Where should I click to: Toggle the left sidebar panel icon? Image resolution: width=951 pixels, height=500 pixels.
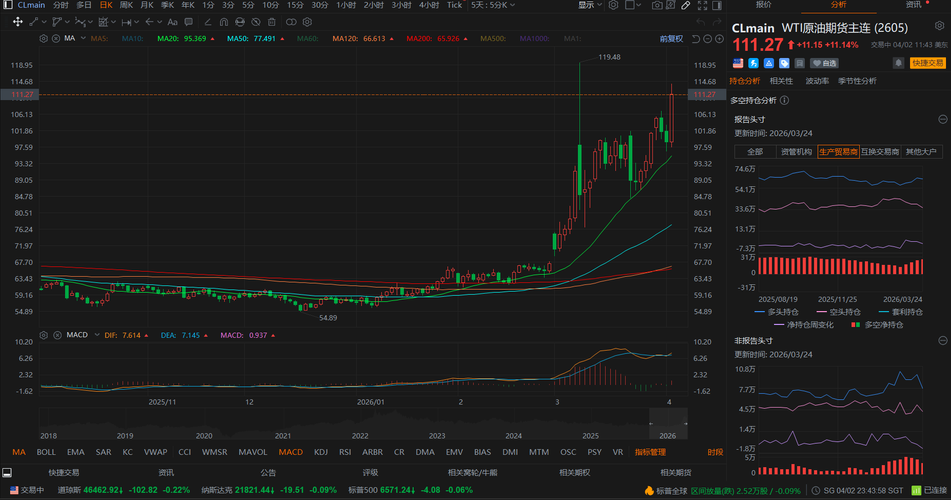[x=8, y=5]
